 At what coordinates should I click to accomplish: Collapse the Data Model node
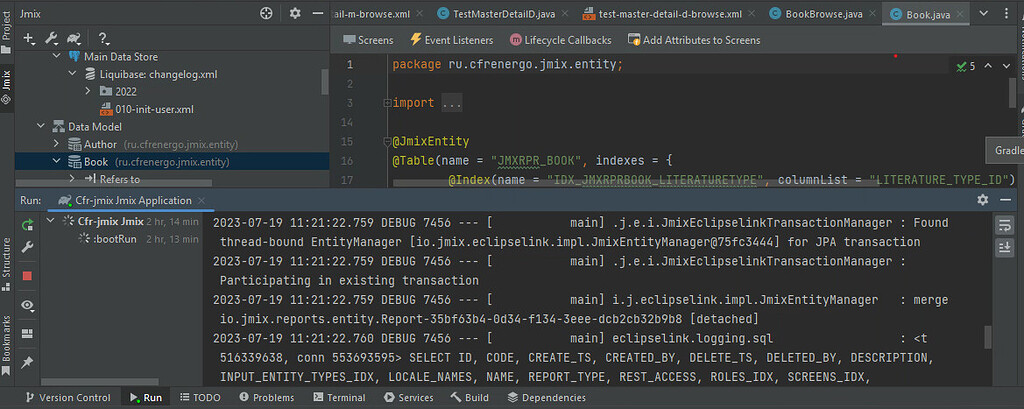pyautogui.click(x=40, y=126)
